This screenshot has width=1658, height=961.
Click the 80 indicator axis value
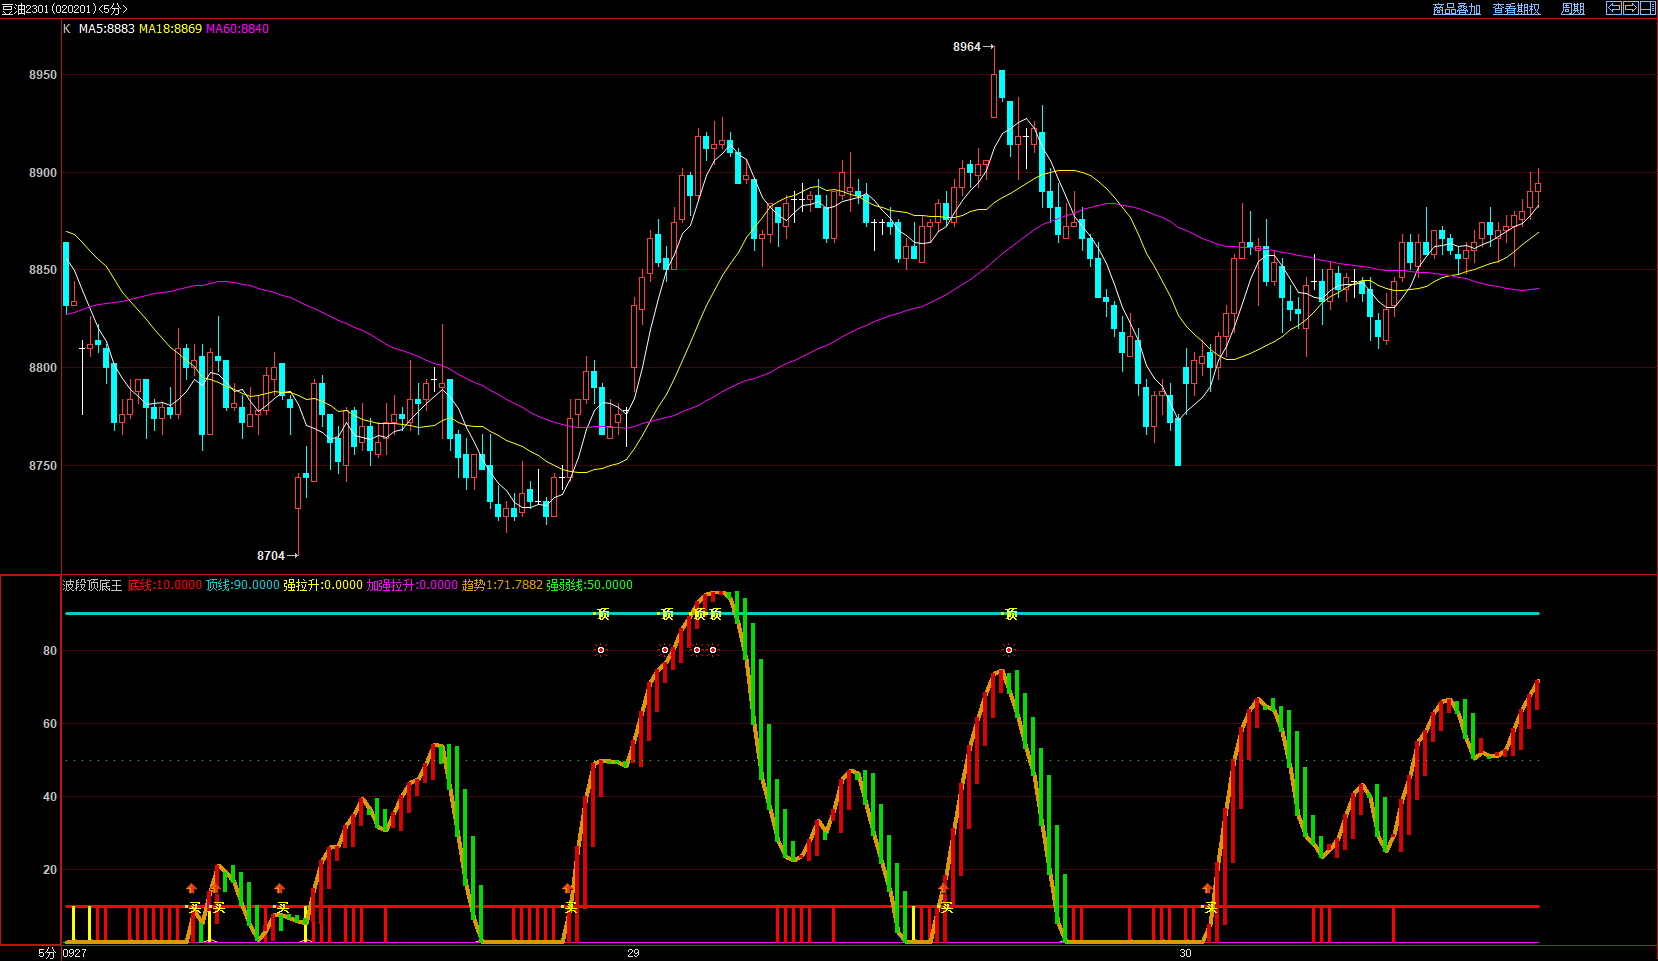[50, 651]
